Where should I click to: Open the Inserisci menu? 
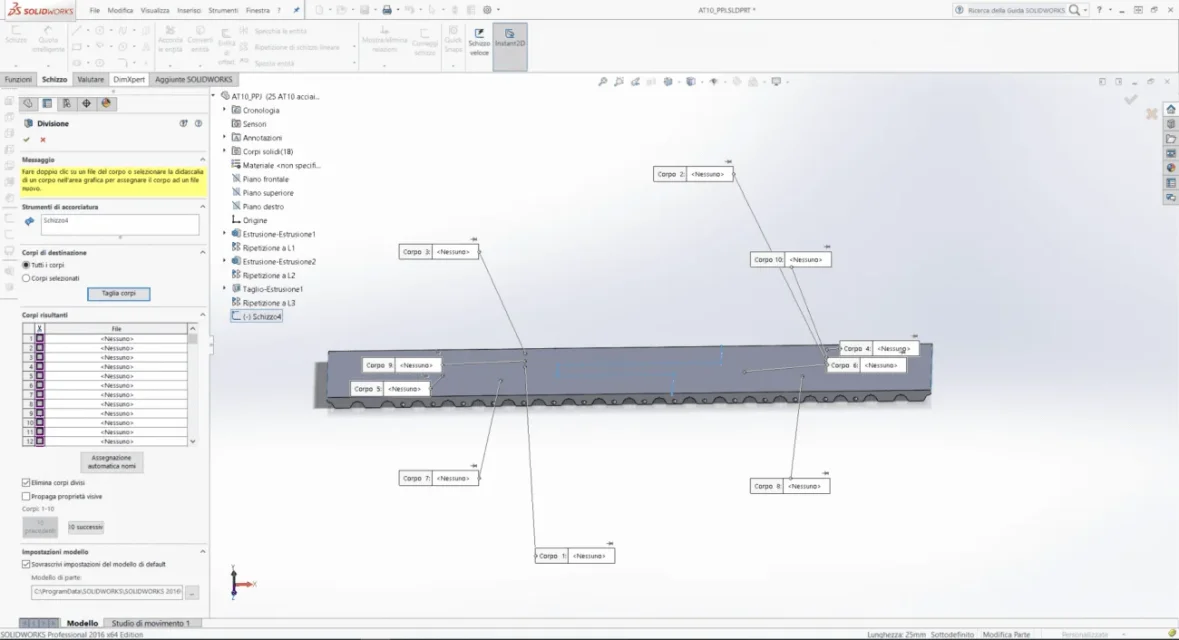[189, 11]
